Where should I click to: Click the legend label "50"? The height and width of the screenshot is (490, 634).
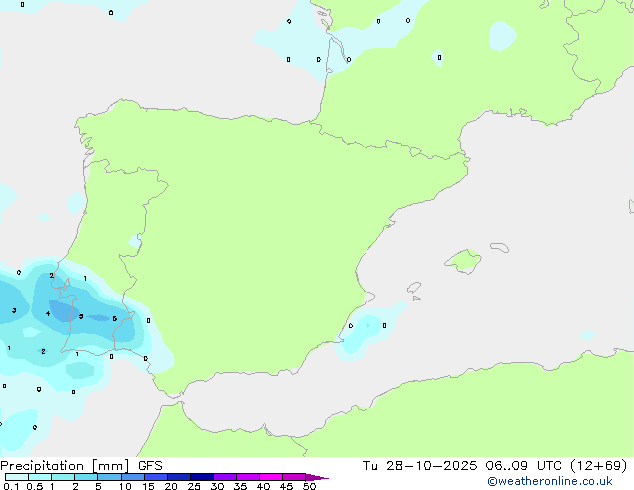point(310,486)
